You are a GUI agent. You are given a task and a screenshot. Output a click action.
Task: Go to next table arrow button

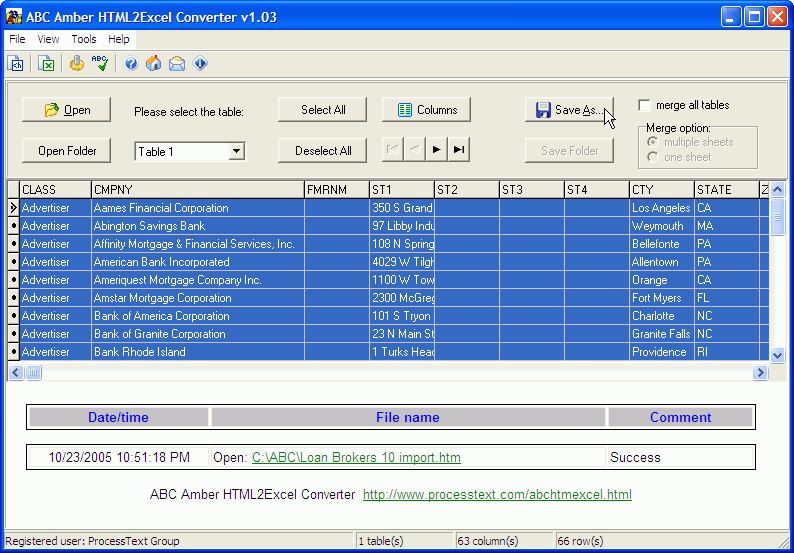[436, 149]
